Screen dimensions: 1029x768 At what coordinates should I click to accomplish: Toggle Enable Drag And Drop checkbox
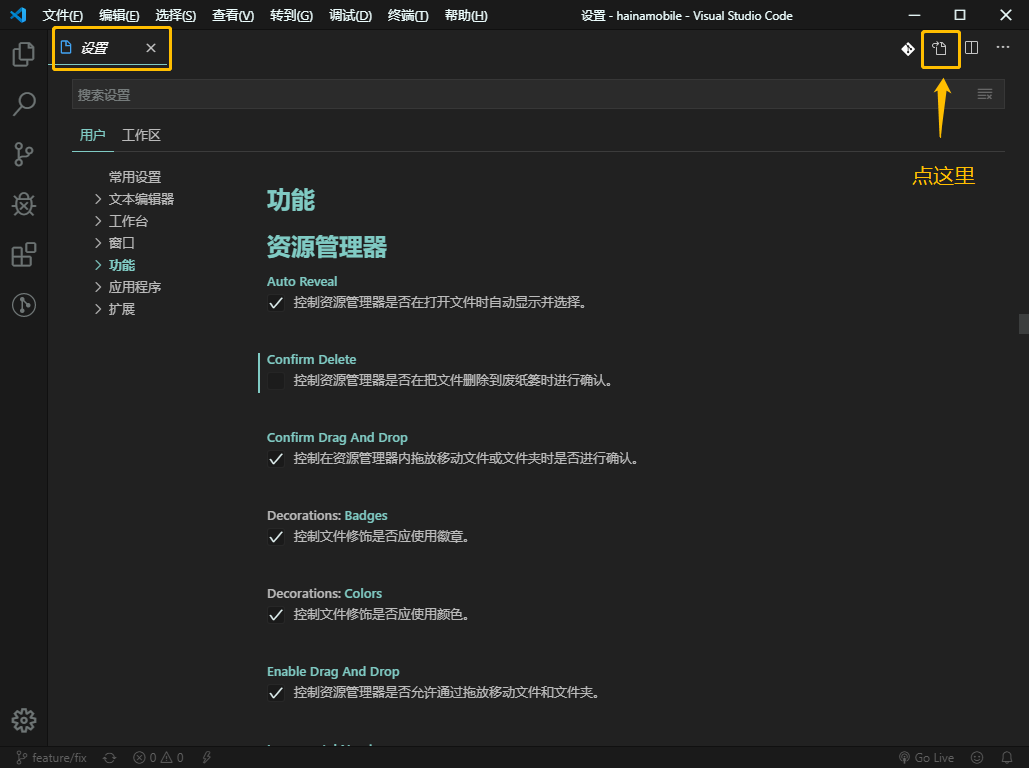coord(276,693)
